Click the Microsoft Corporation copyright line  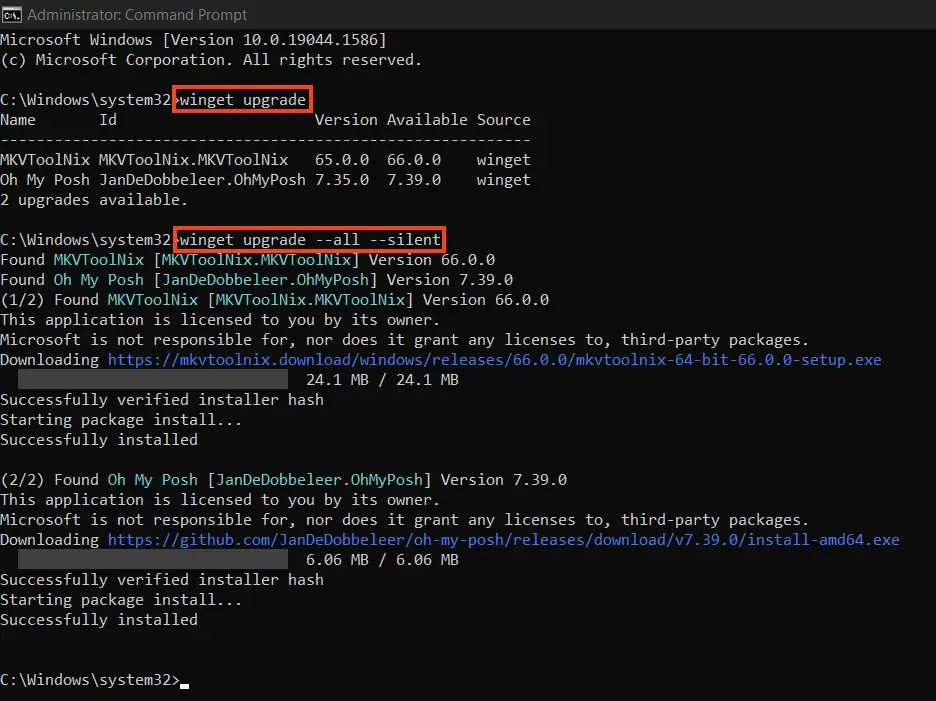tap(211, 60)
